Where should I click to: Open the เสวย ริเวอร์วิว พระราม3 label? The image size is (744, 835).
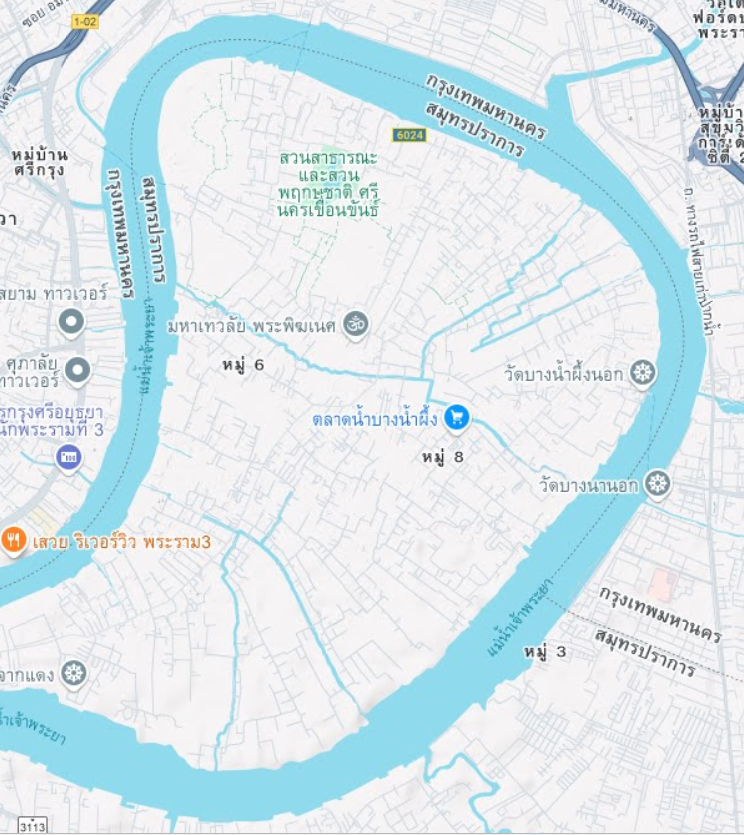(121, 542)
